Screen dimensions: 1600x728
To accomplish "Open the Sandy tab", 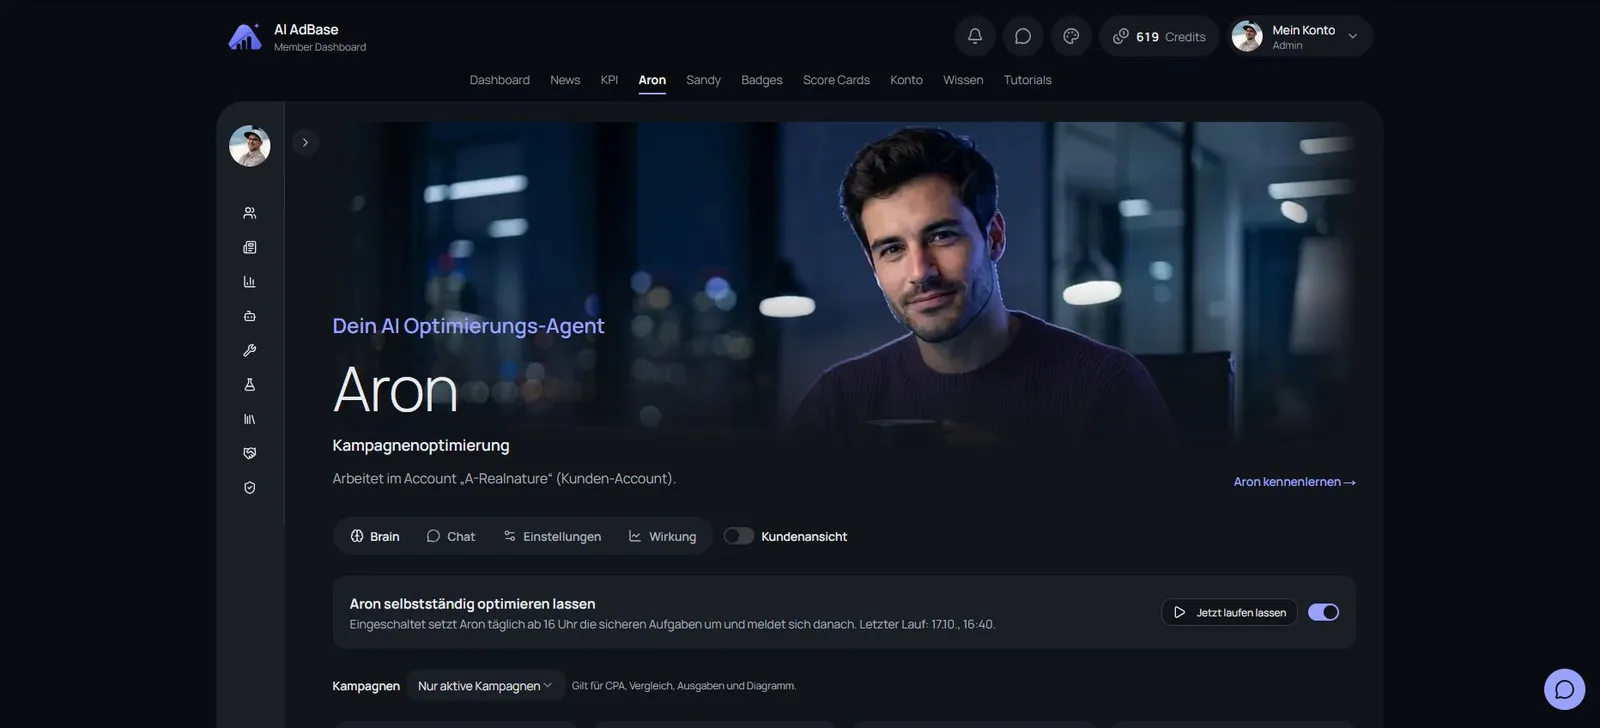I will pos(703,80).
